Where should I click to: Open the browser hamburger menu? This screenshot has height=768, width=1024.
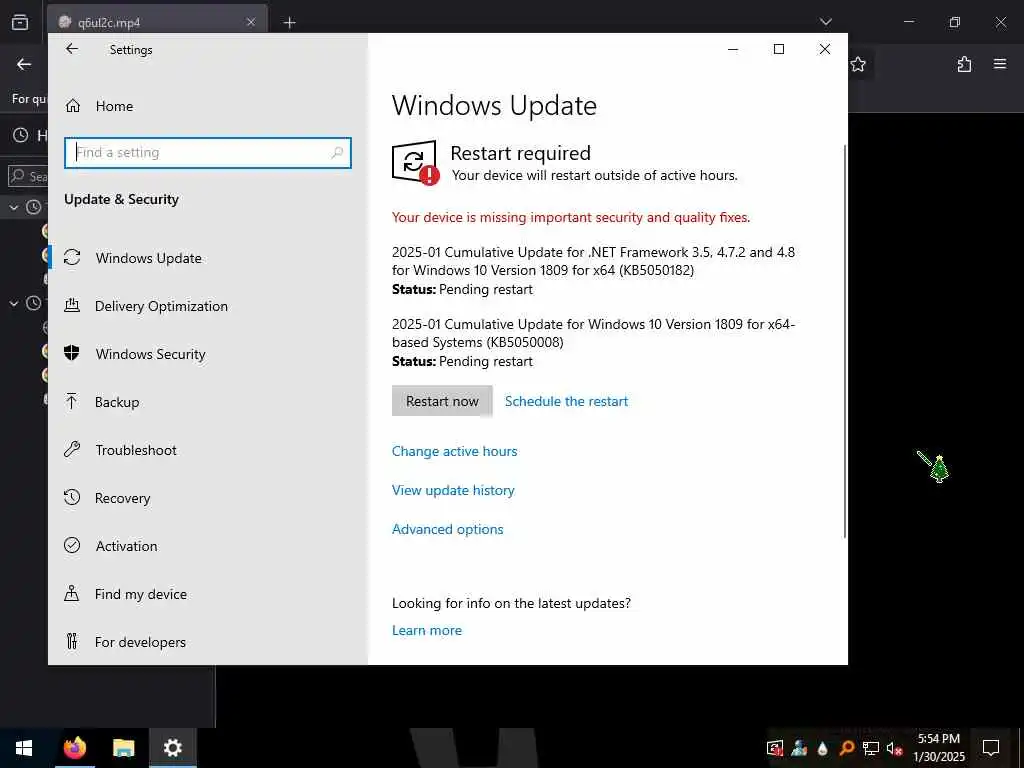1000,64
